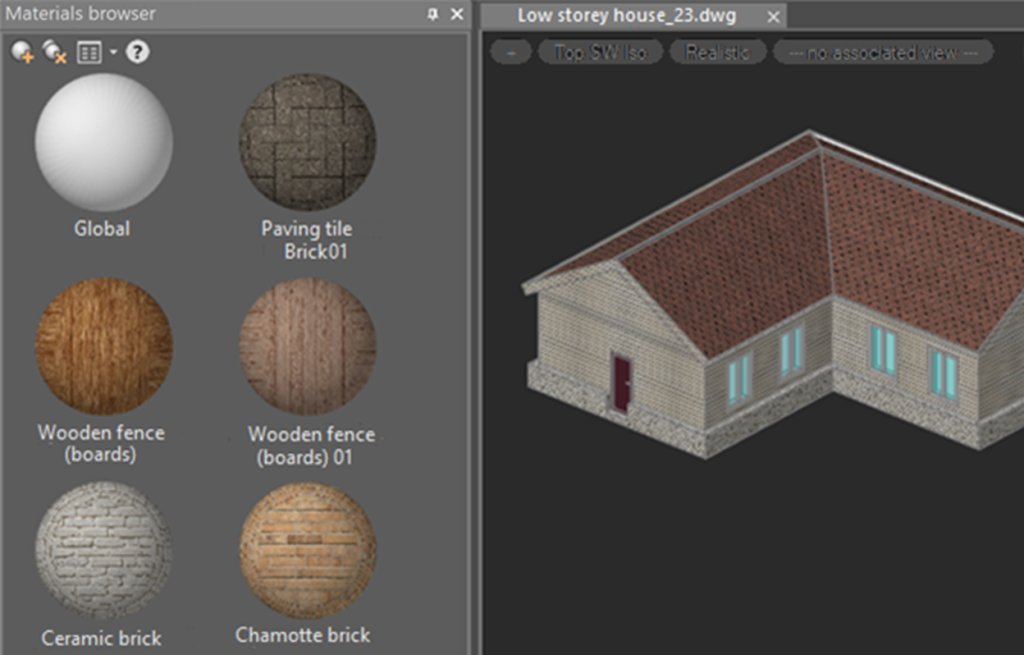Switch the material list display mode
Viewport: 1024px width, 655px height.
pos(91,50)
